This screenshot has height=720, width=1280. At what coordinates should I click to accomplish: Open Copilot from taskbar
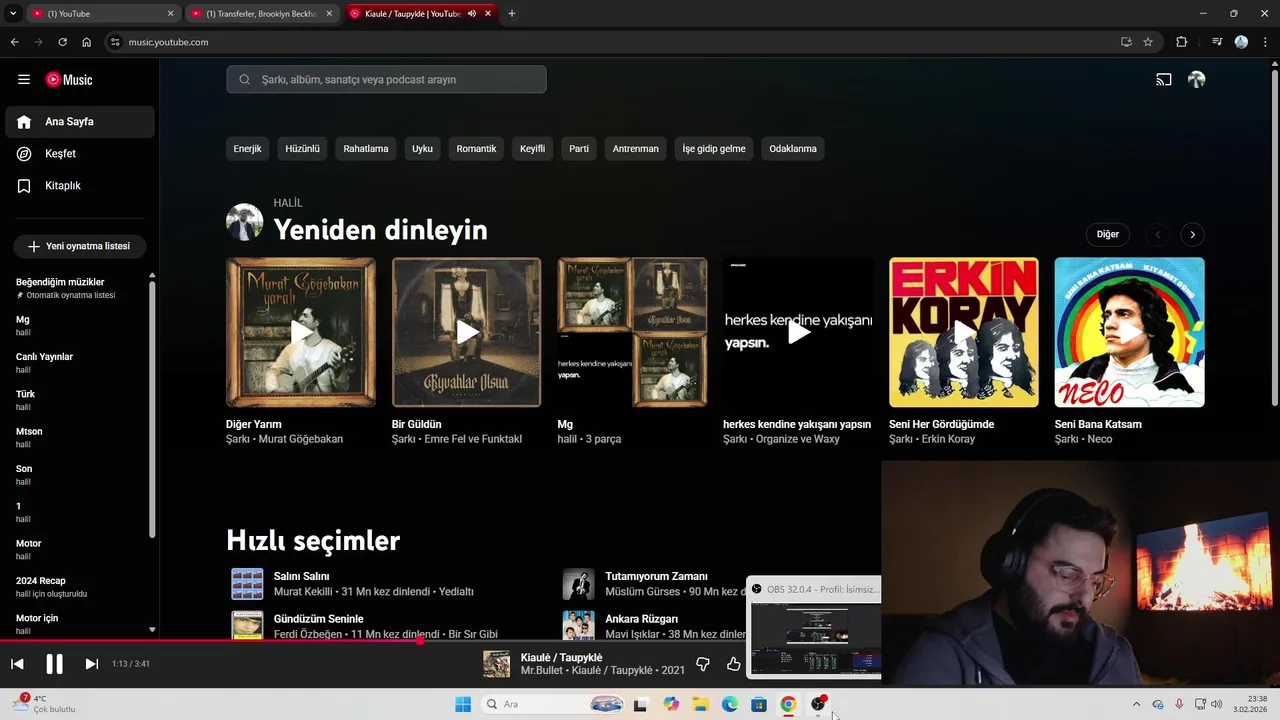671,704
